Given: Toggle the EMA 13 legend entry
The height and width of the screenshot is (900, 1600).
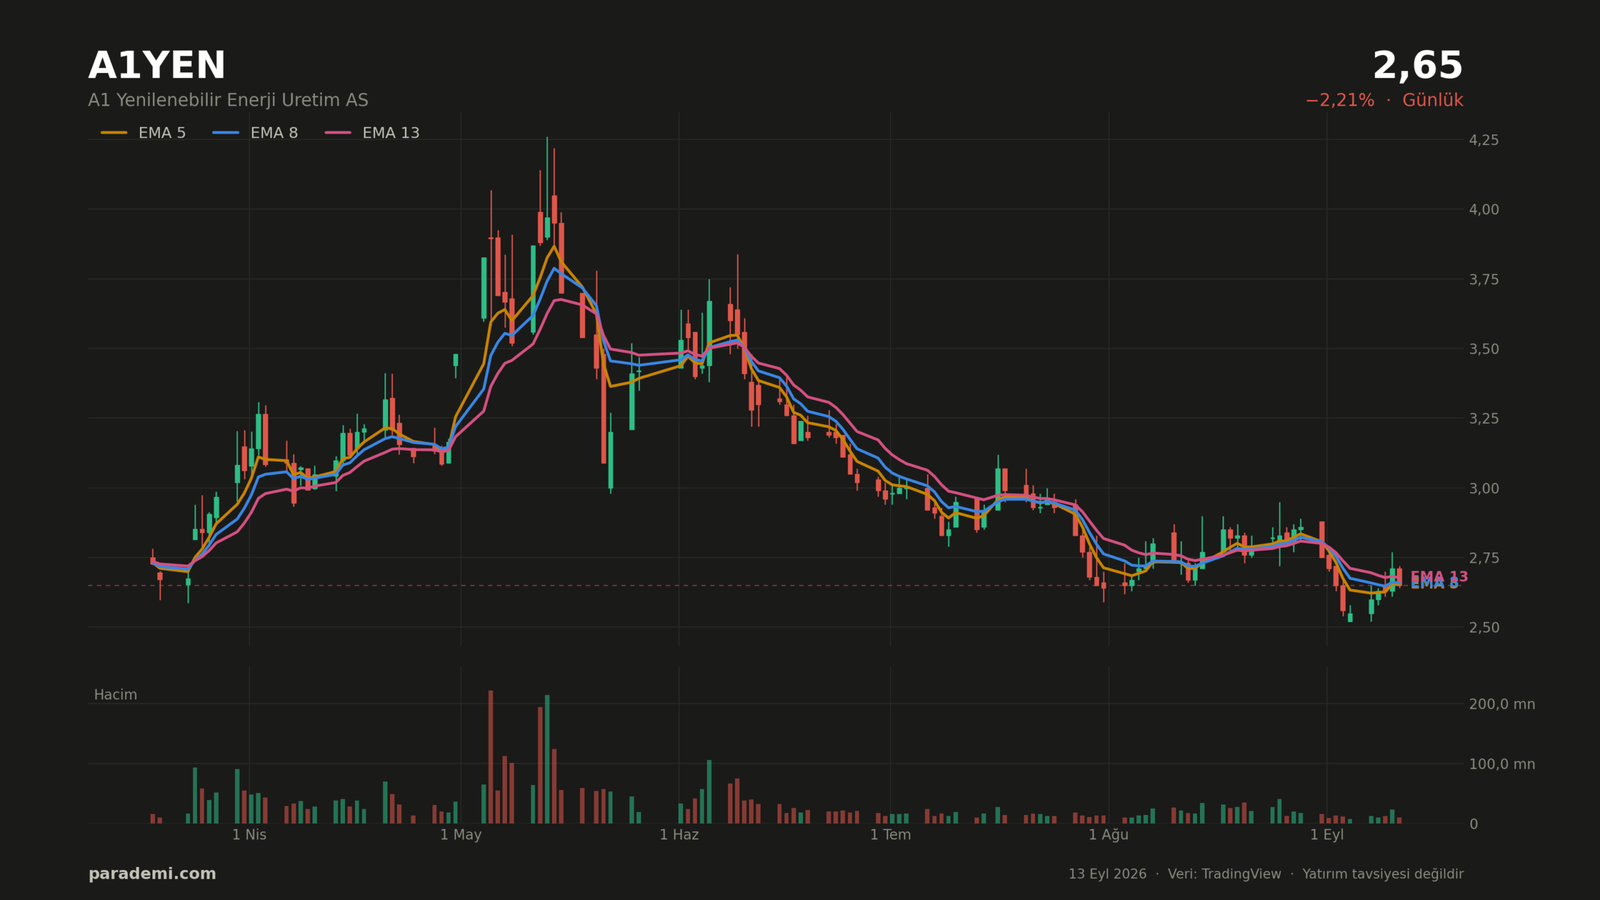Looking at the screenshot, I should pyautogui.click(x=372, y=133).
